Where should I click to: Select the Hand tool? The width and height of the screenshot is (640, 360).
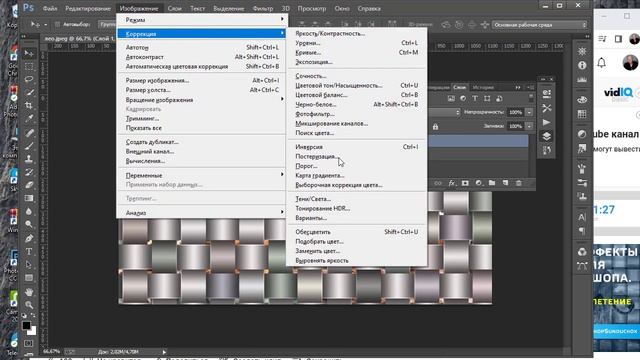pyautogui.click(x=29, y=292)
